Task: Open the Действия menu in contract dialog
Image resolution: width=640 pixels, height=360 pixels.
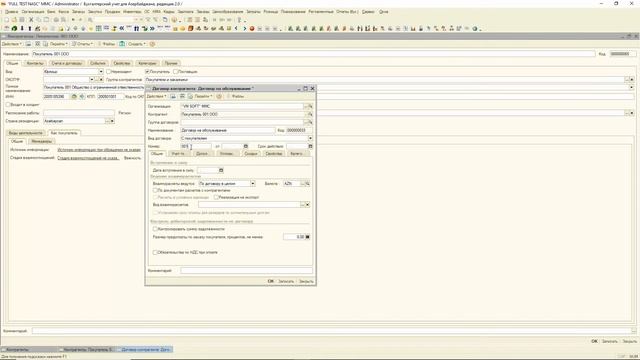Action: [157, 96]
